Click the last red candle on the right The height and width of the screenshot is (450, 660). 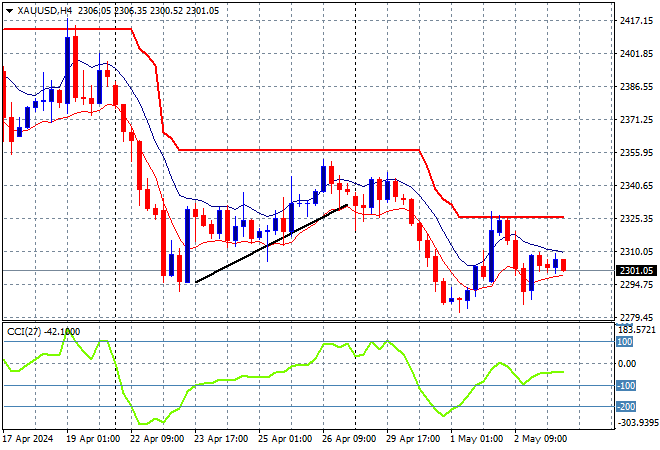[564, 265]
